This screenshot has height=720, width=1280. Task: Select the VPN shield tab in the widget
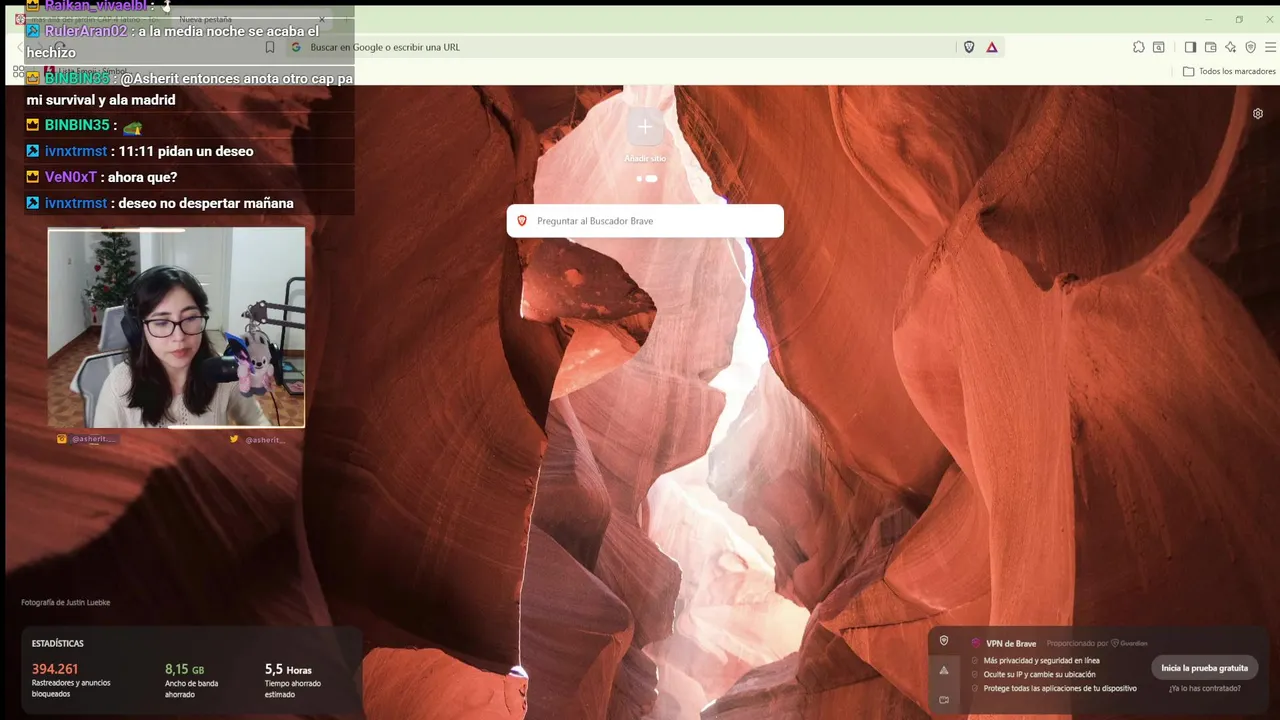click(944, 641)
